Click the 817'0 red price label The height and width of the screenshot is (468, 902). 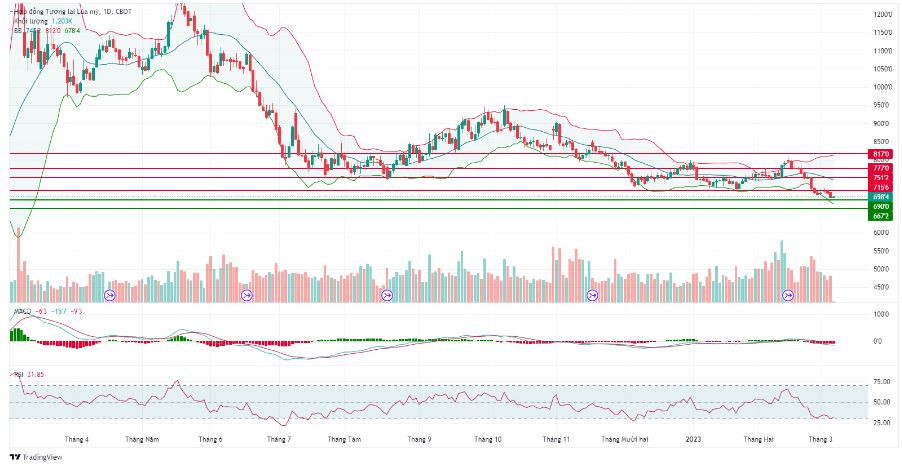coord(881,154)
